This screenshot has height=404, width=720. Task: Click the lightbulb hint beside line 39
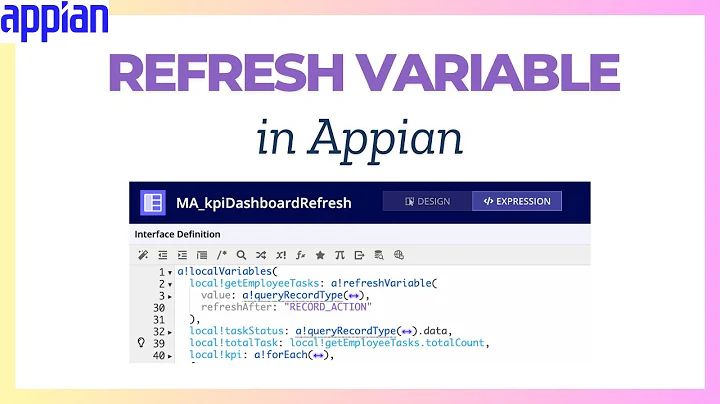tap(141, 342)
